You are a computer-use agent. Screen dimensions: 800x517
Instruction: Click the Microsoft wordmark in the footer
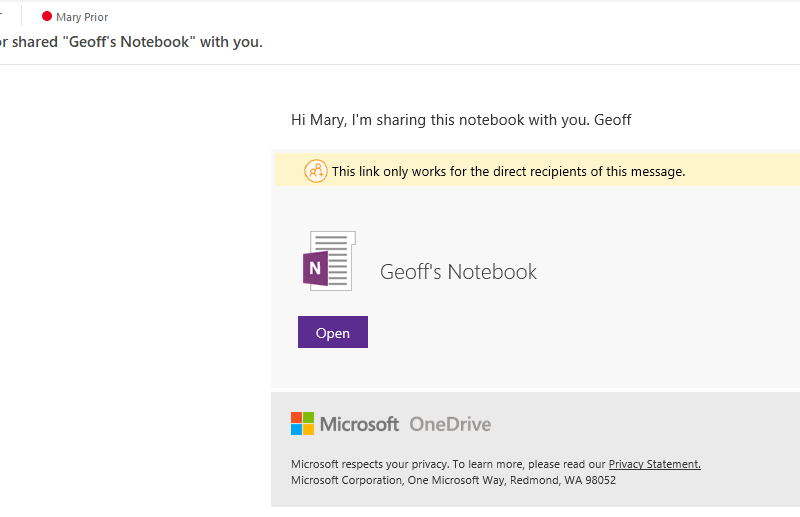[359, 424]
